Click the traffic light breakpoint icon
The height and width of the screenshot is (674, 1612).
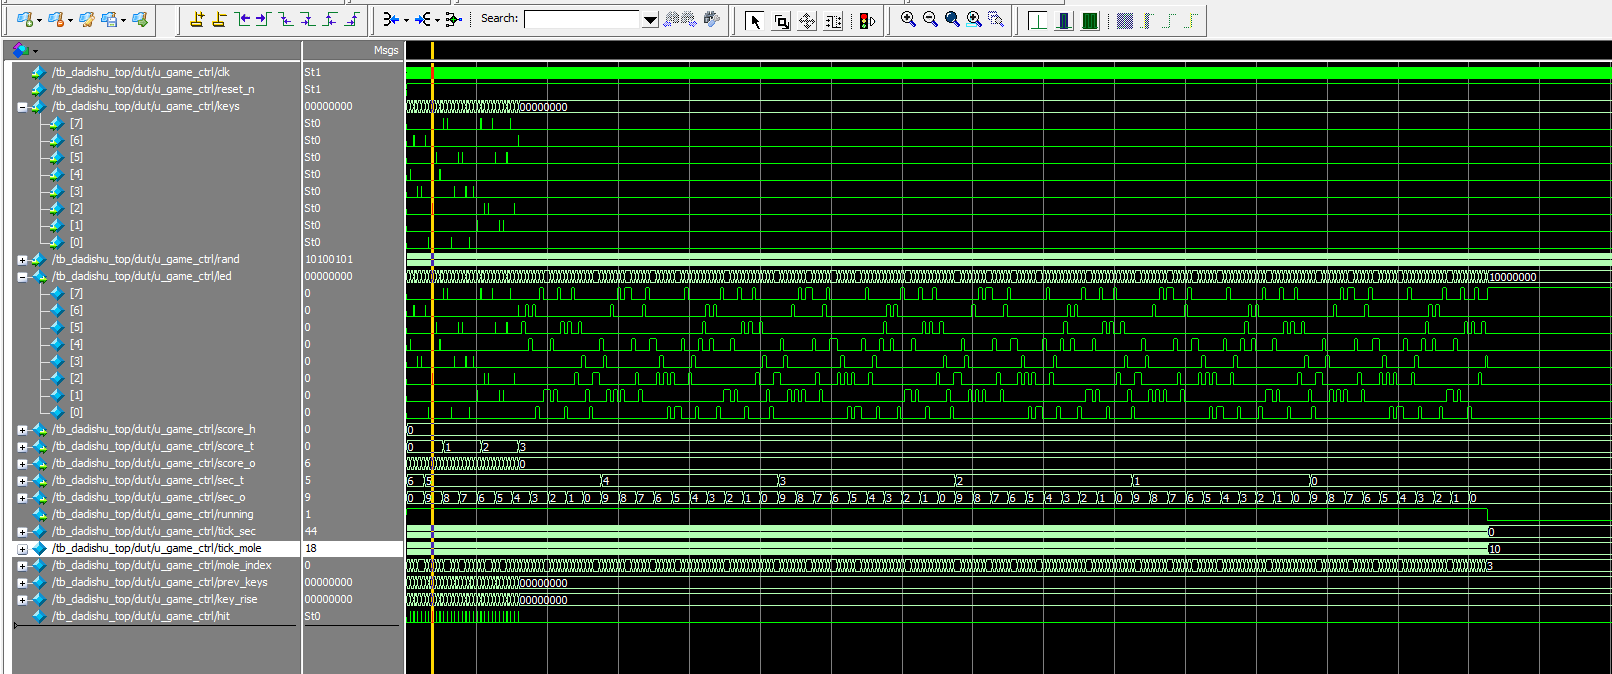click(867, 20)
